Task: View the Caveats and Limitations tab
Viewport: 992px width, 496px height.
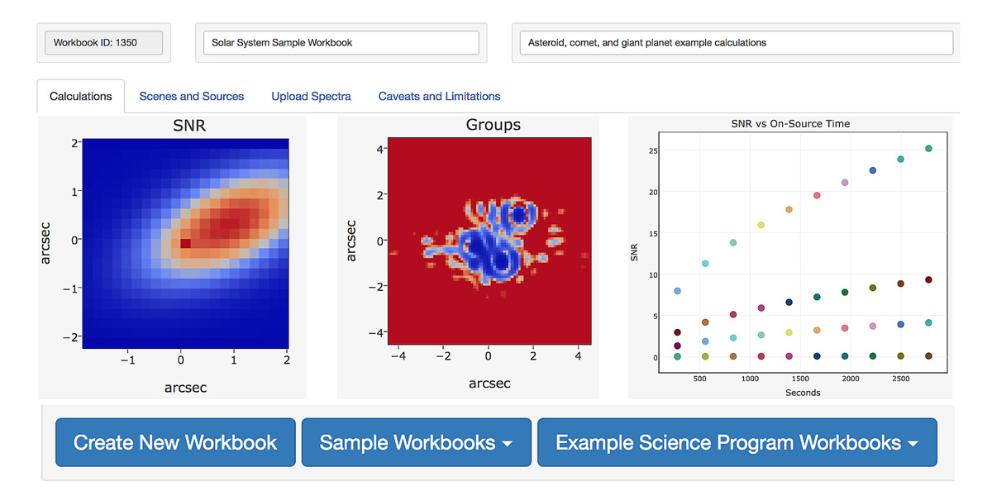Action: [439, 96]
